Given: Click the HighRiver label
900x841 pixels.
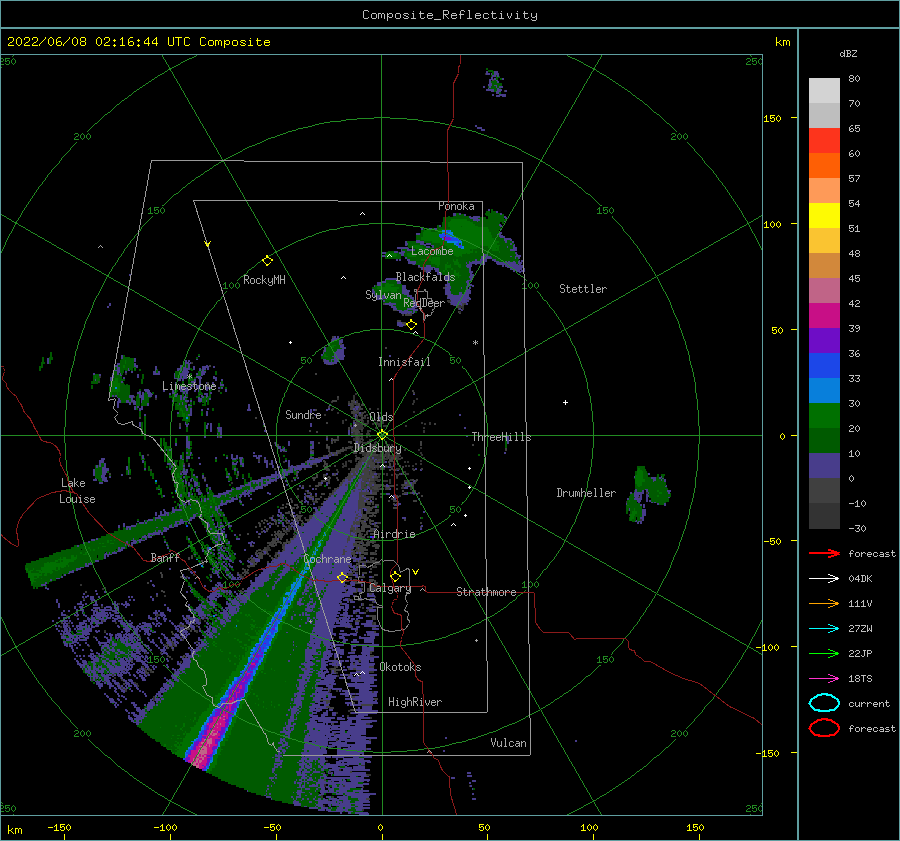Looking at the screenshot, I should click(415, 702).
